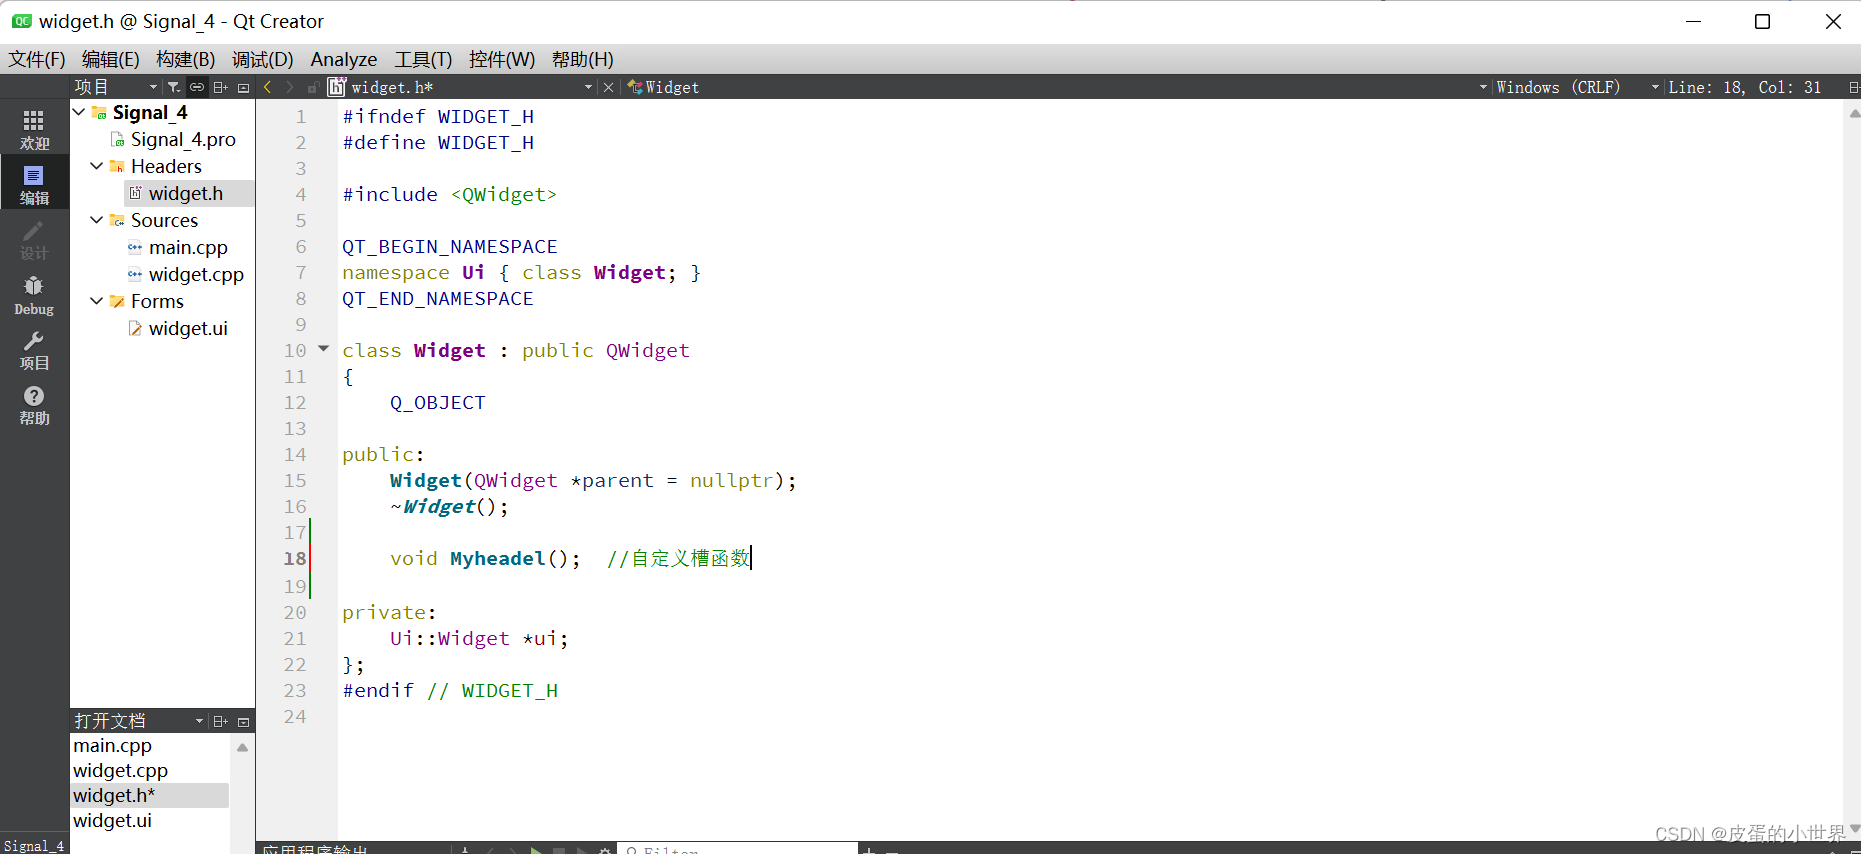
Task: Select main.cpp in the Sources folder
Action: (188, 247)
